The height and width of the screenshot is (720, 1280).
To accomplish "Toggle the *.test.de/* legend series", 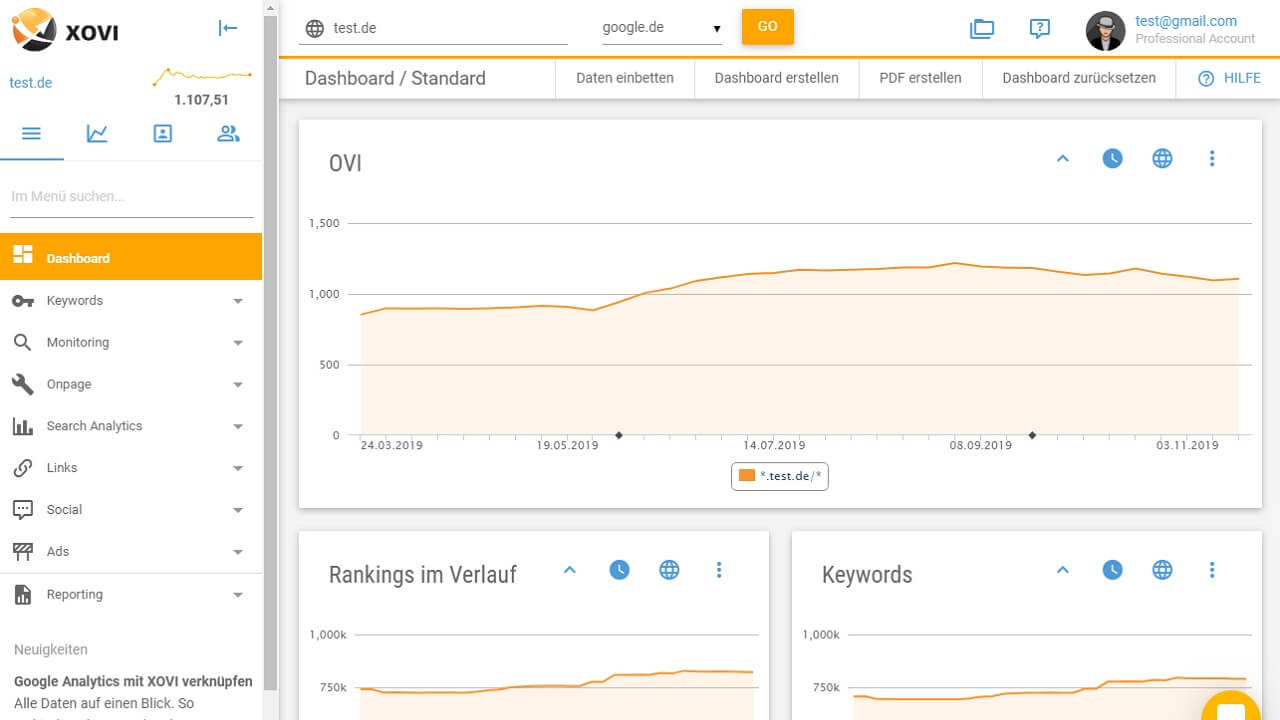I will click(780, 476).
